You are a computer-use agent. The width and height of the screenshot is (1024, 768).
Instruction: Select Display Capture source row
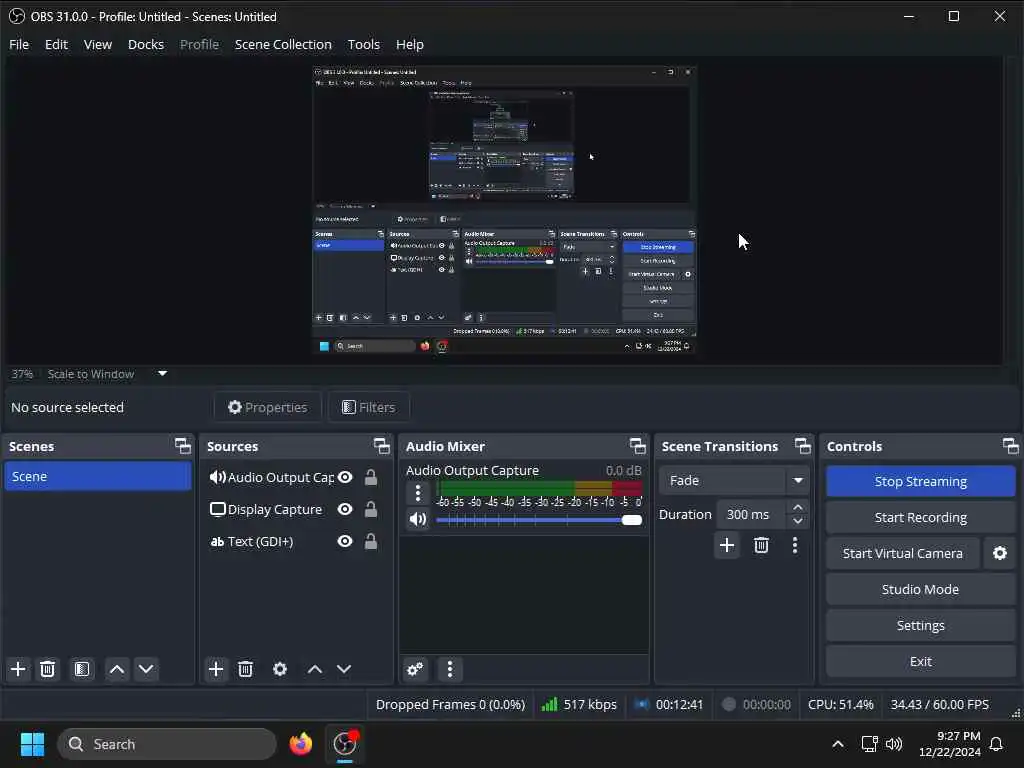click(294, 509)
